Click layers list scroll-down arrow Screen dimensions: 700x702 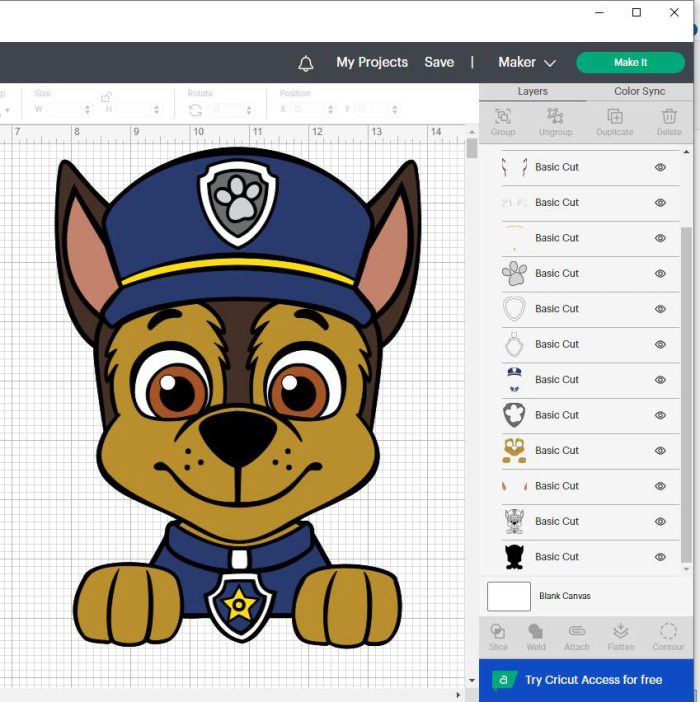tap(686, 569)
